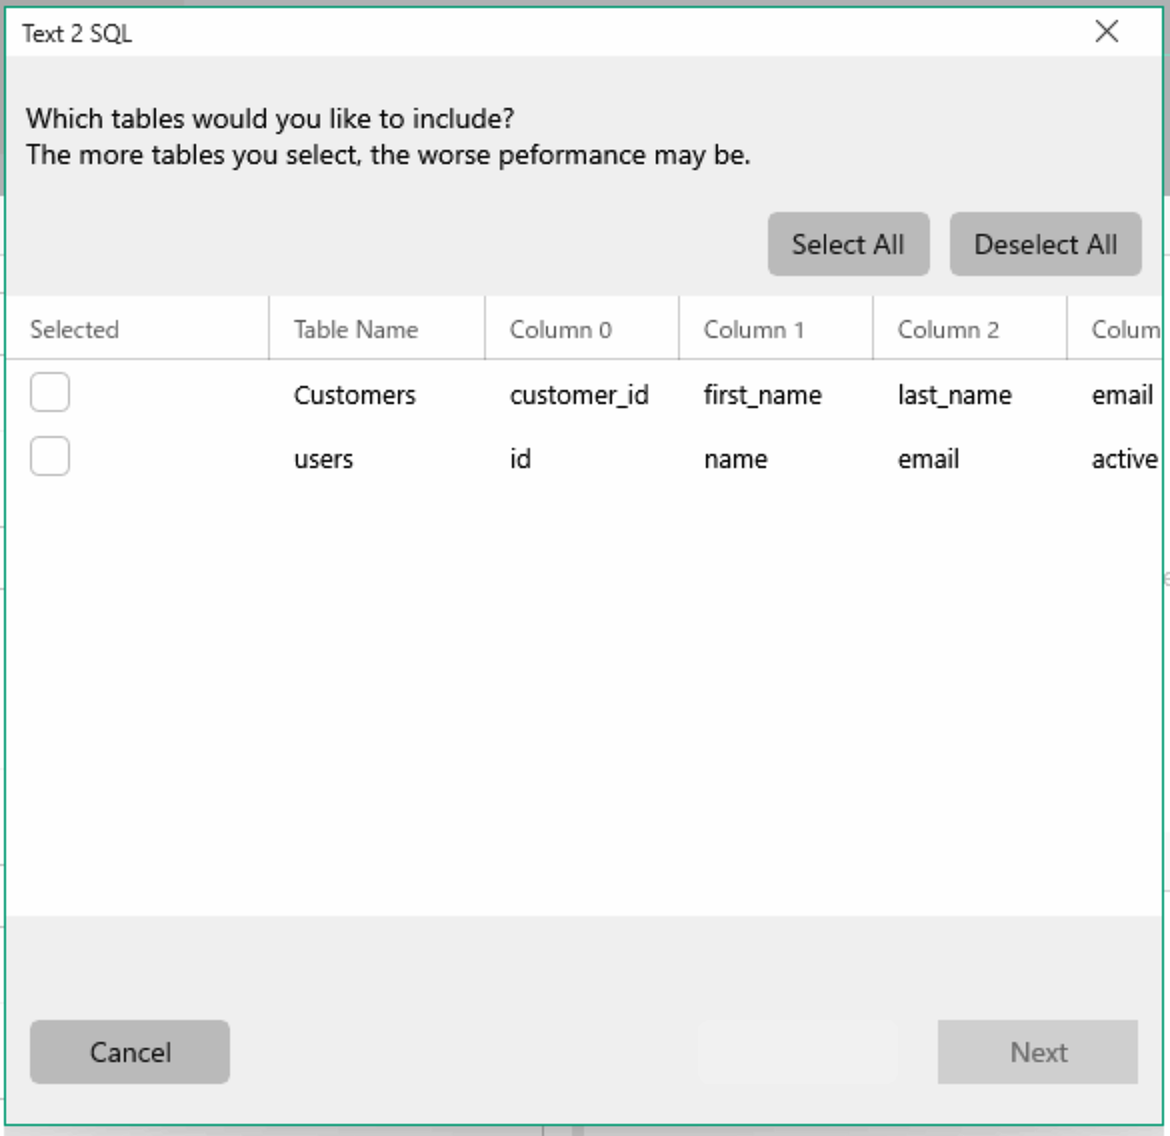Tick the checkbox for the users table
This screenshot has height=1136, width=1170.
coord(50,456)
